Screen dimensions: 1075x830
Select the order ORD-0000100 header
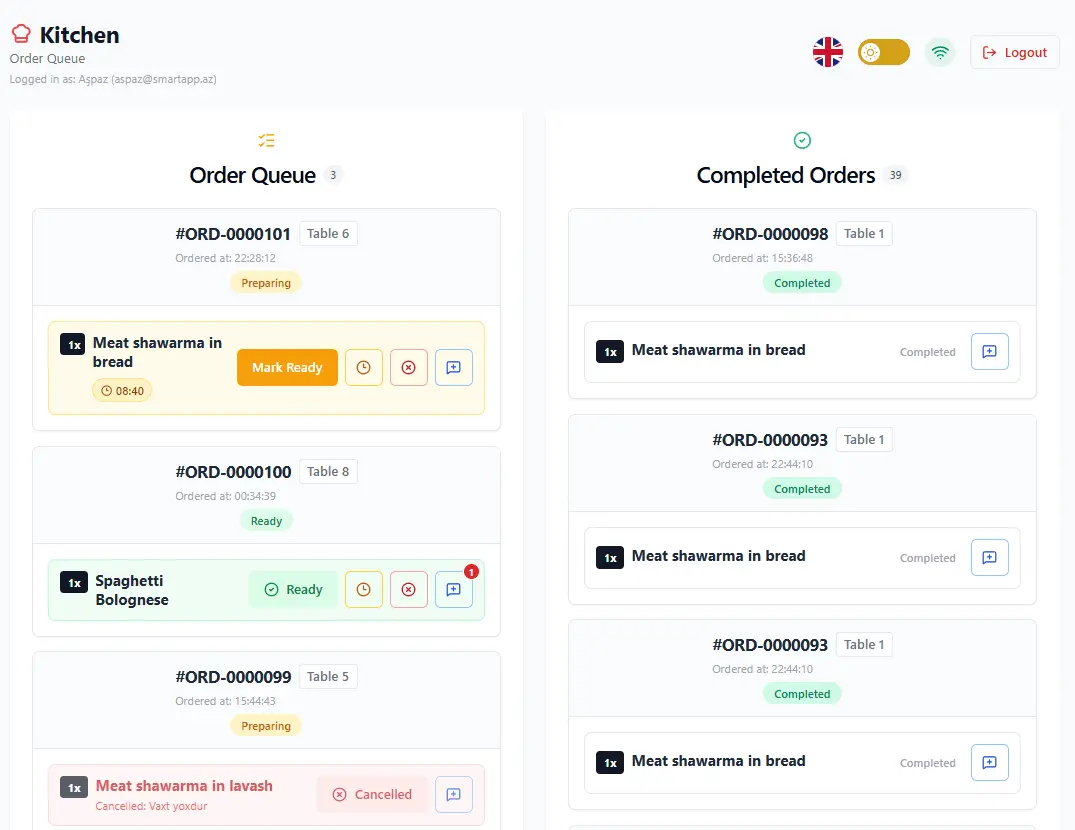[267, 496]
